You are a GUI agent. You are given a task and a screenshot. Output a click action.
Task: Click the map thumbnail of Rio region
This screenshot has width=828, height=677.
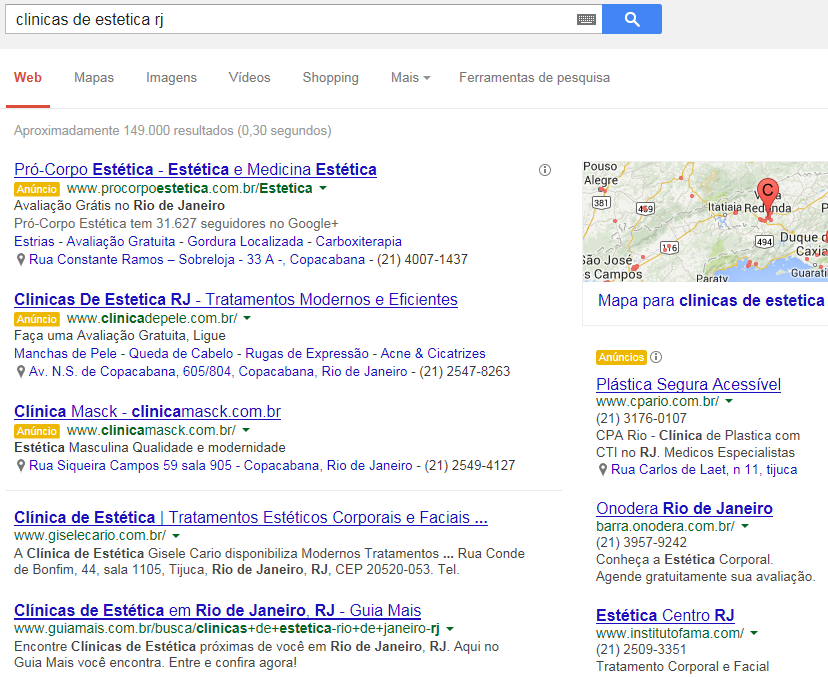tap(705, 222)
